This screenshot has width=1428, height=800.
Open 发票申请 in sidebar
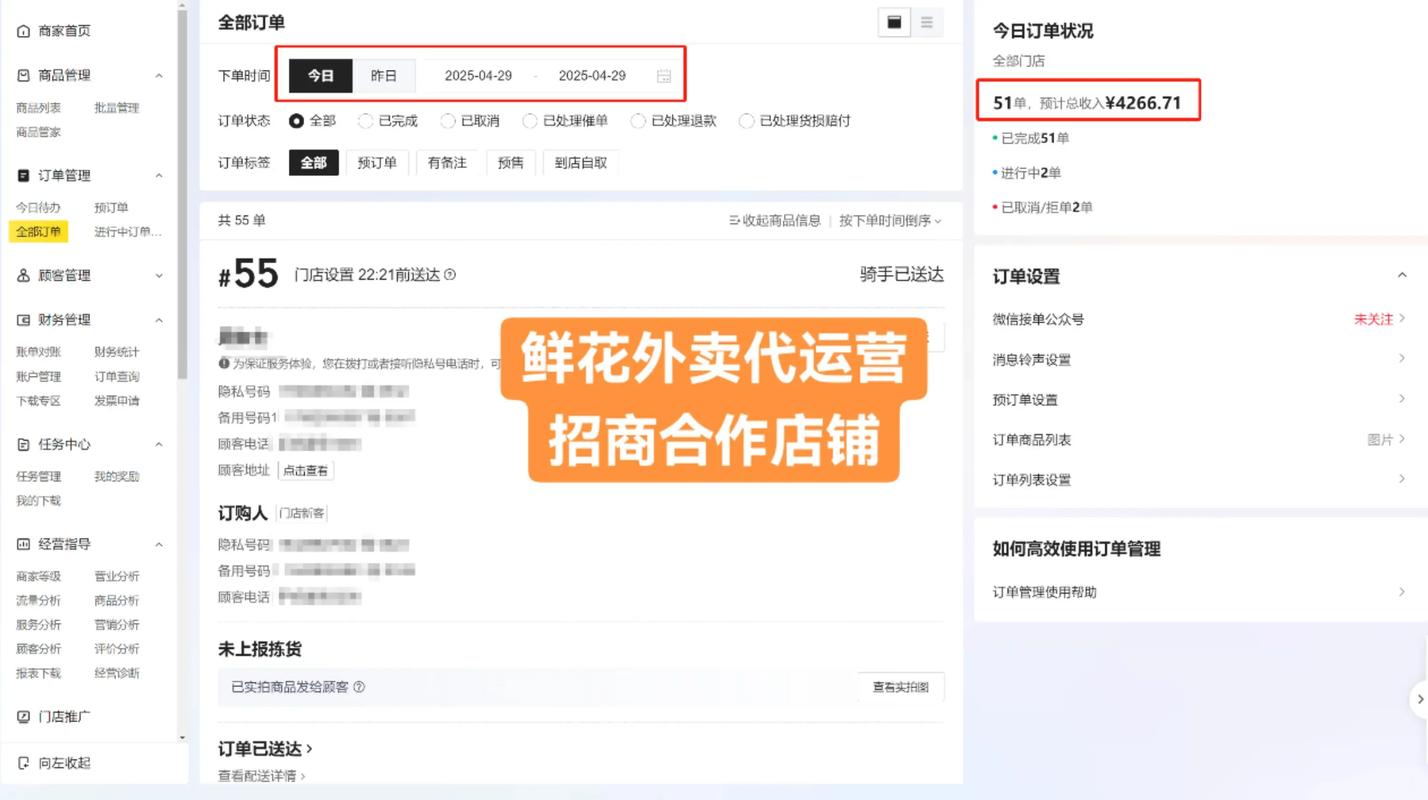click(x=117, y=401)
